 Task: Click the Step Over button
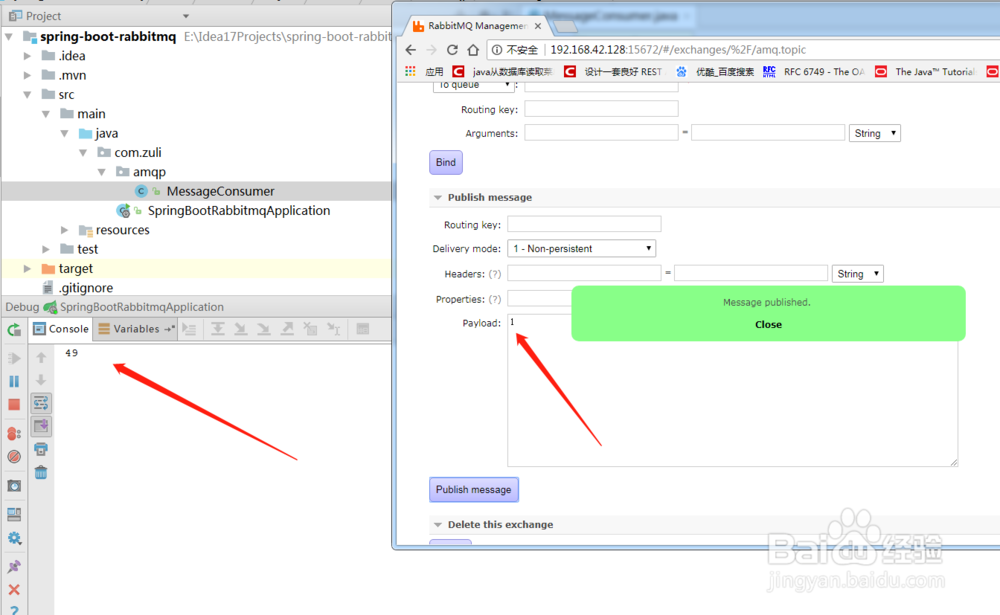(217, 329)
